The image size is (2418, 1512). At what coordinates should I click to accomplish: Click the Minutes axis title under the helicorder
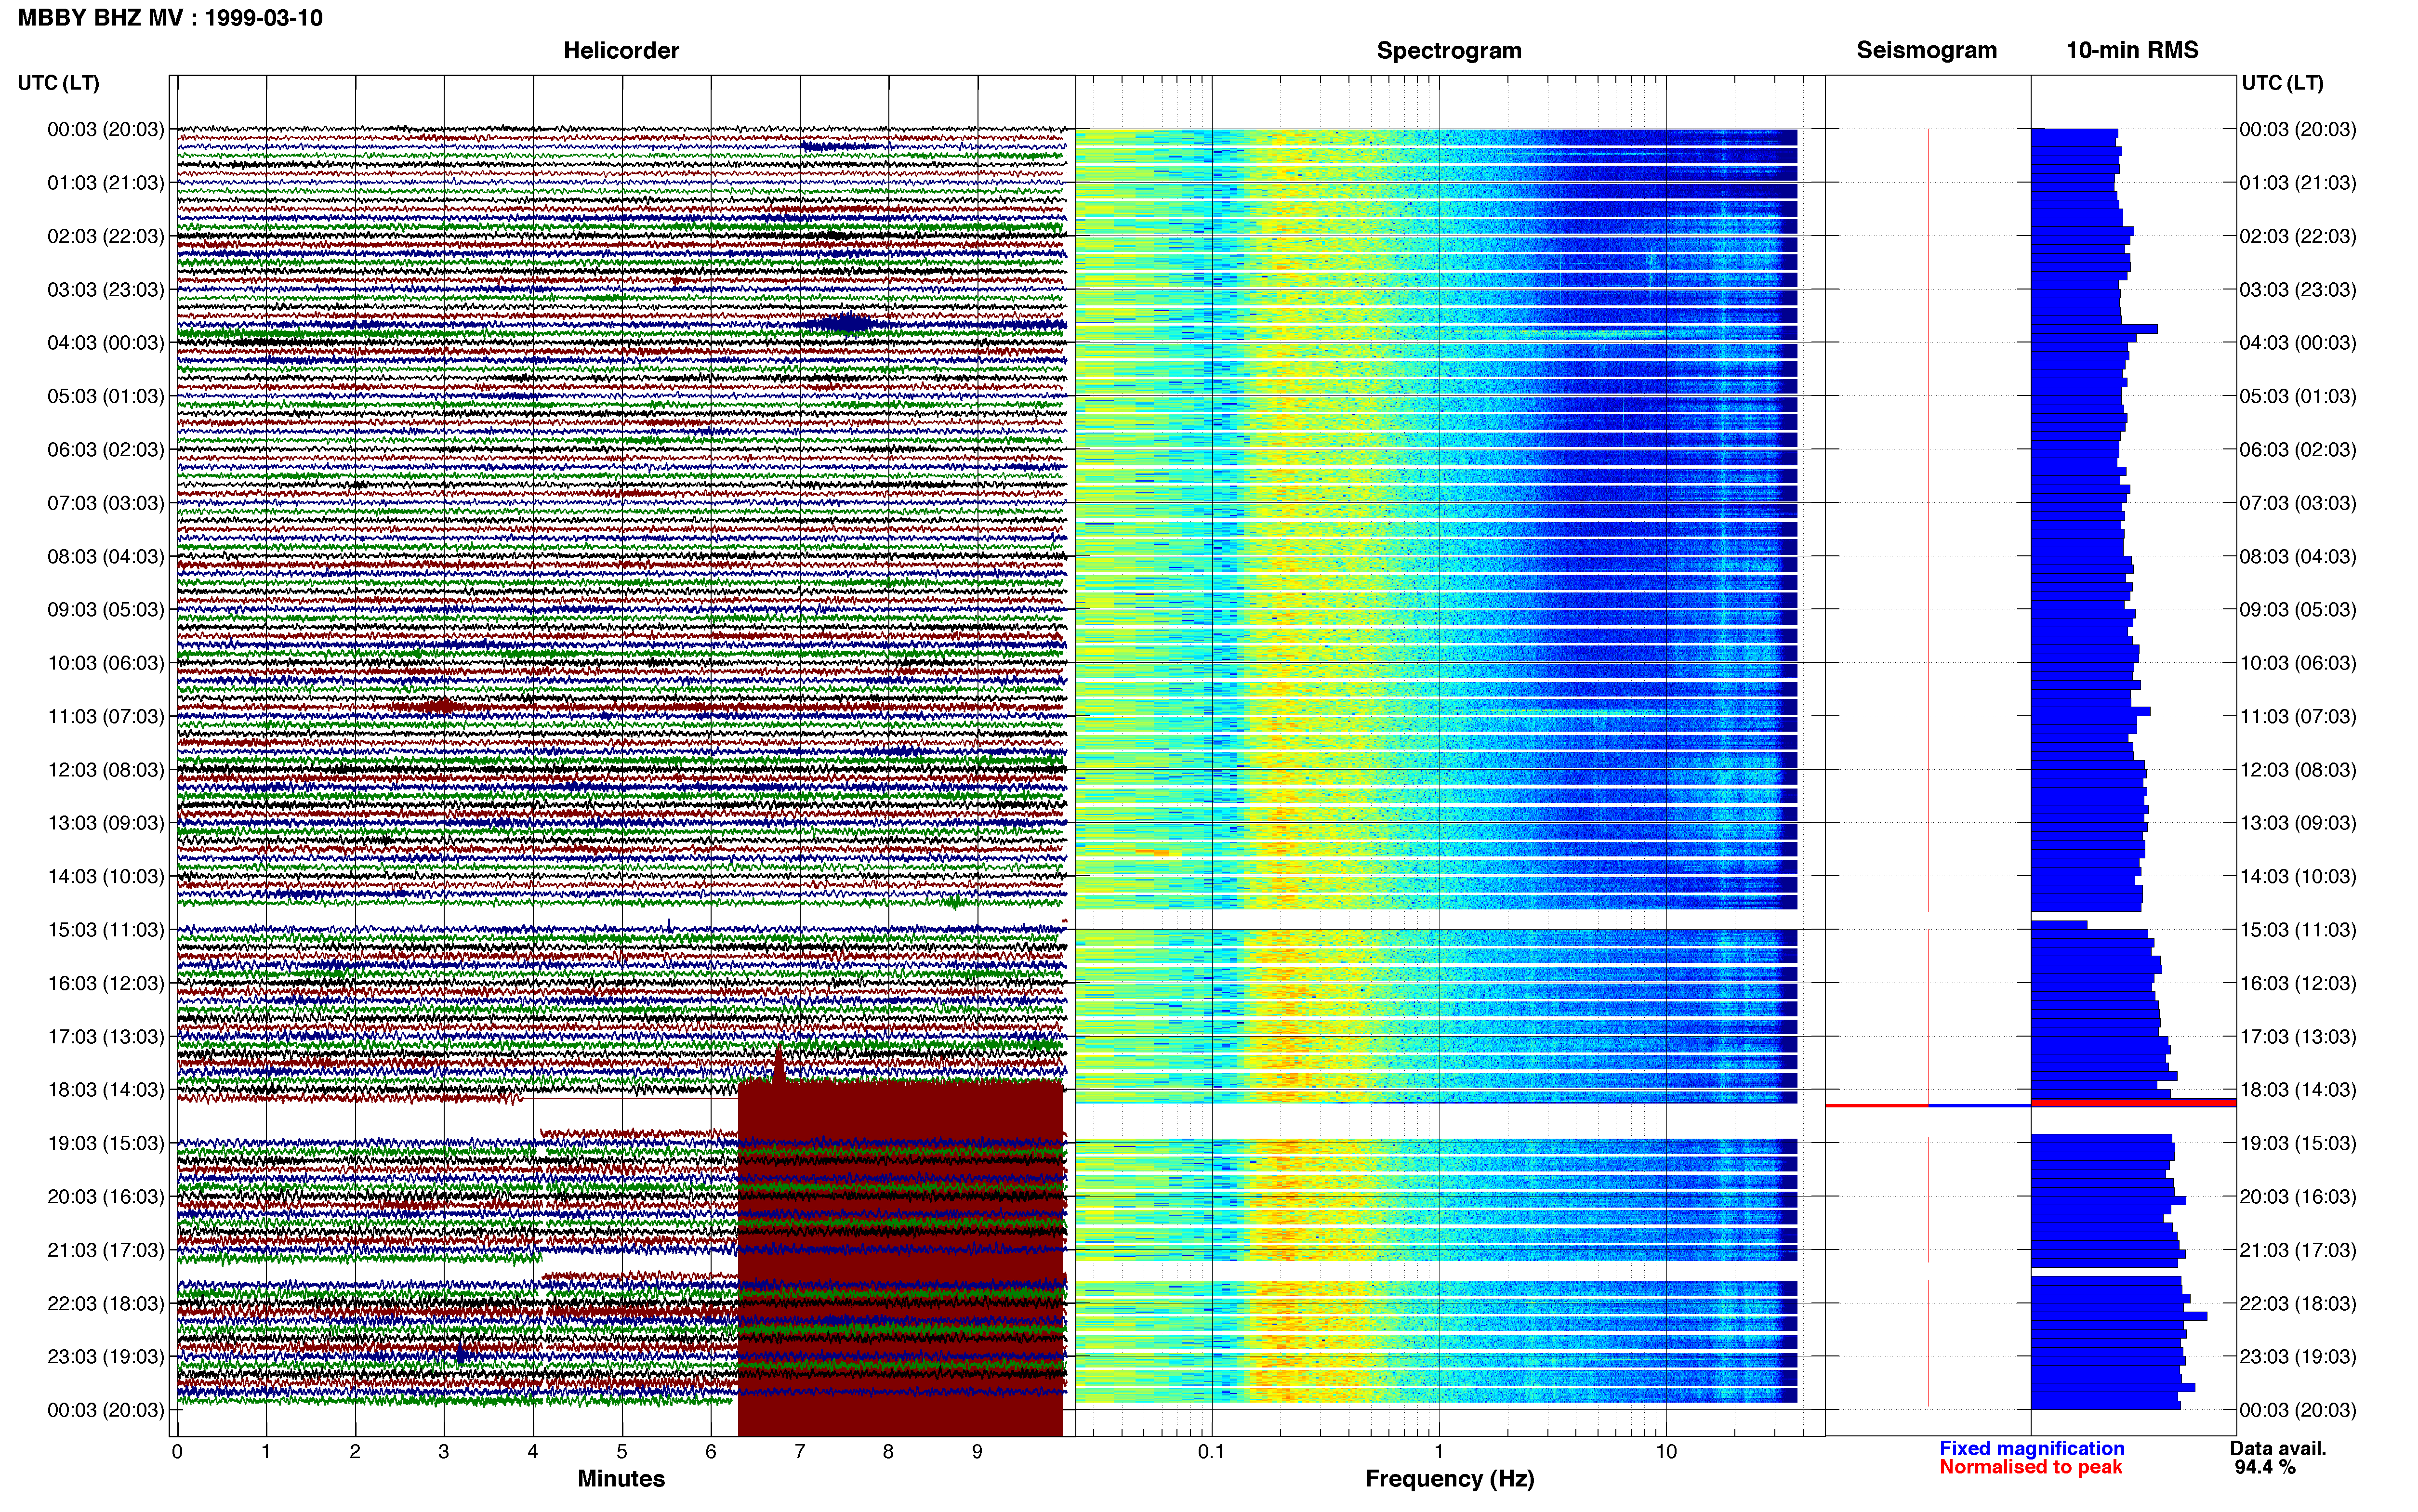pyautogui.click(x=621, y=1479)
